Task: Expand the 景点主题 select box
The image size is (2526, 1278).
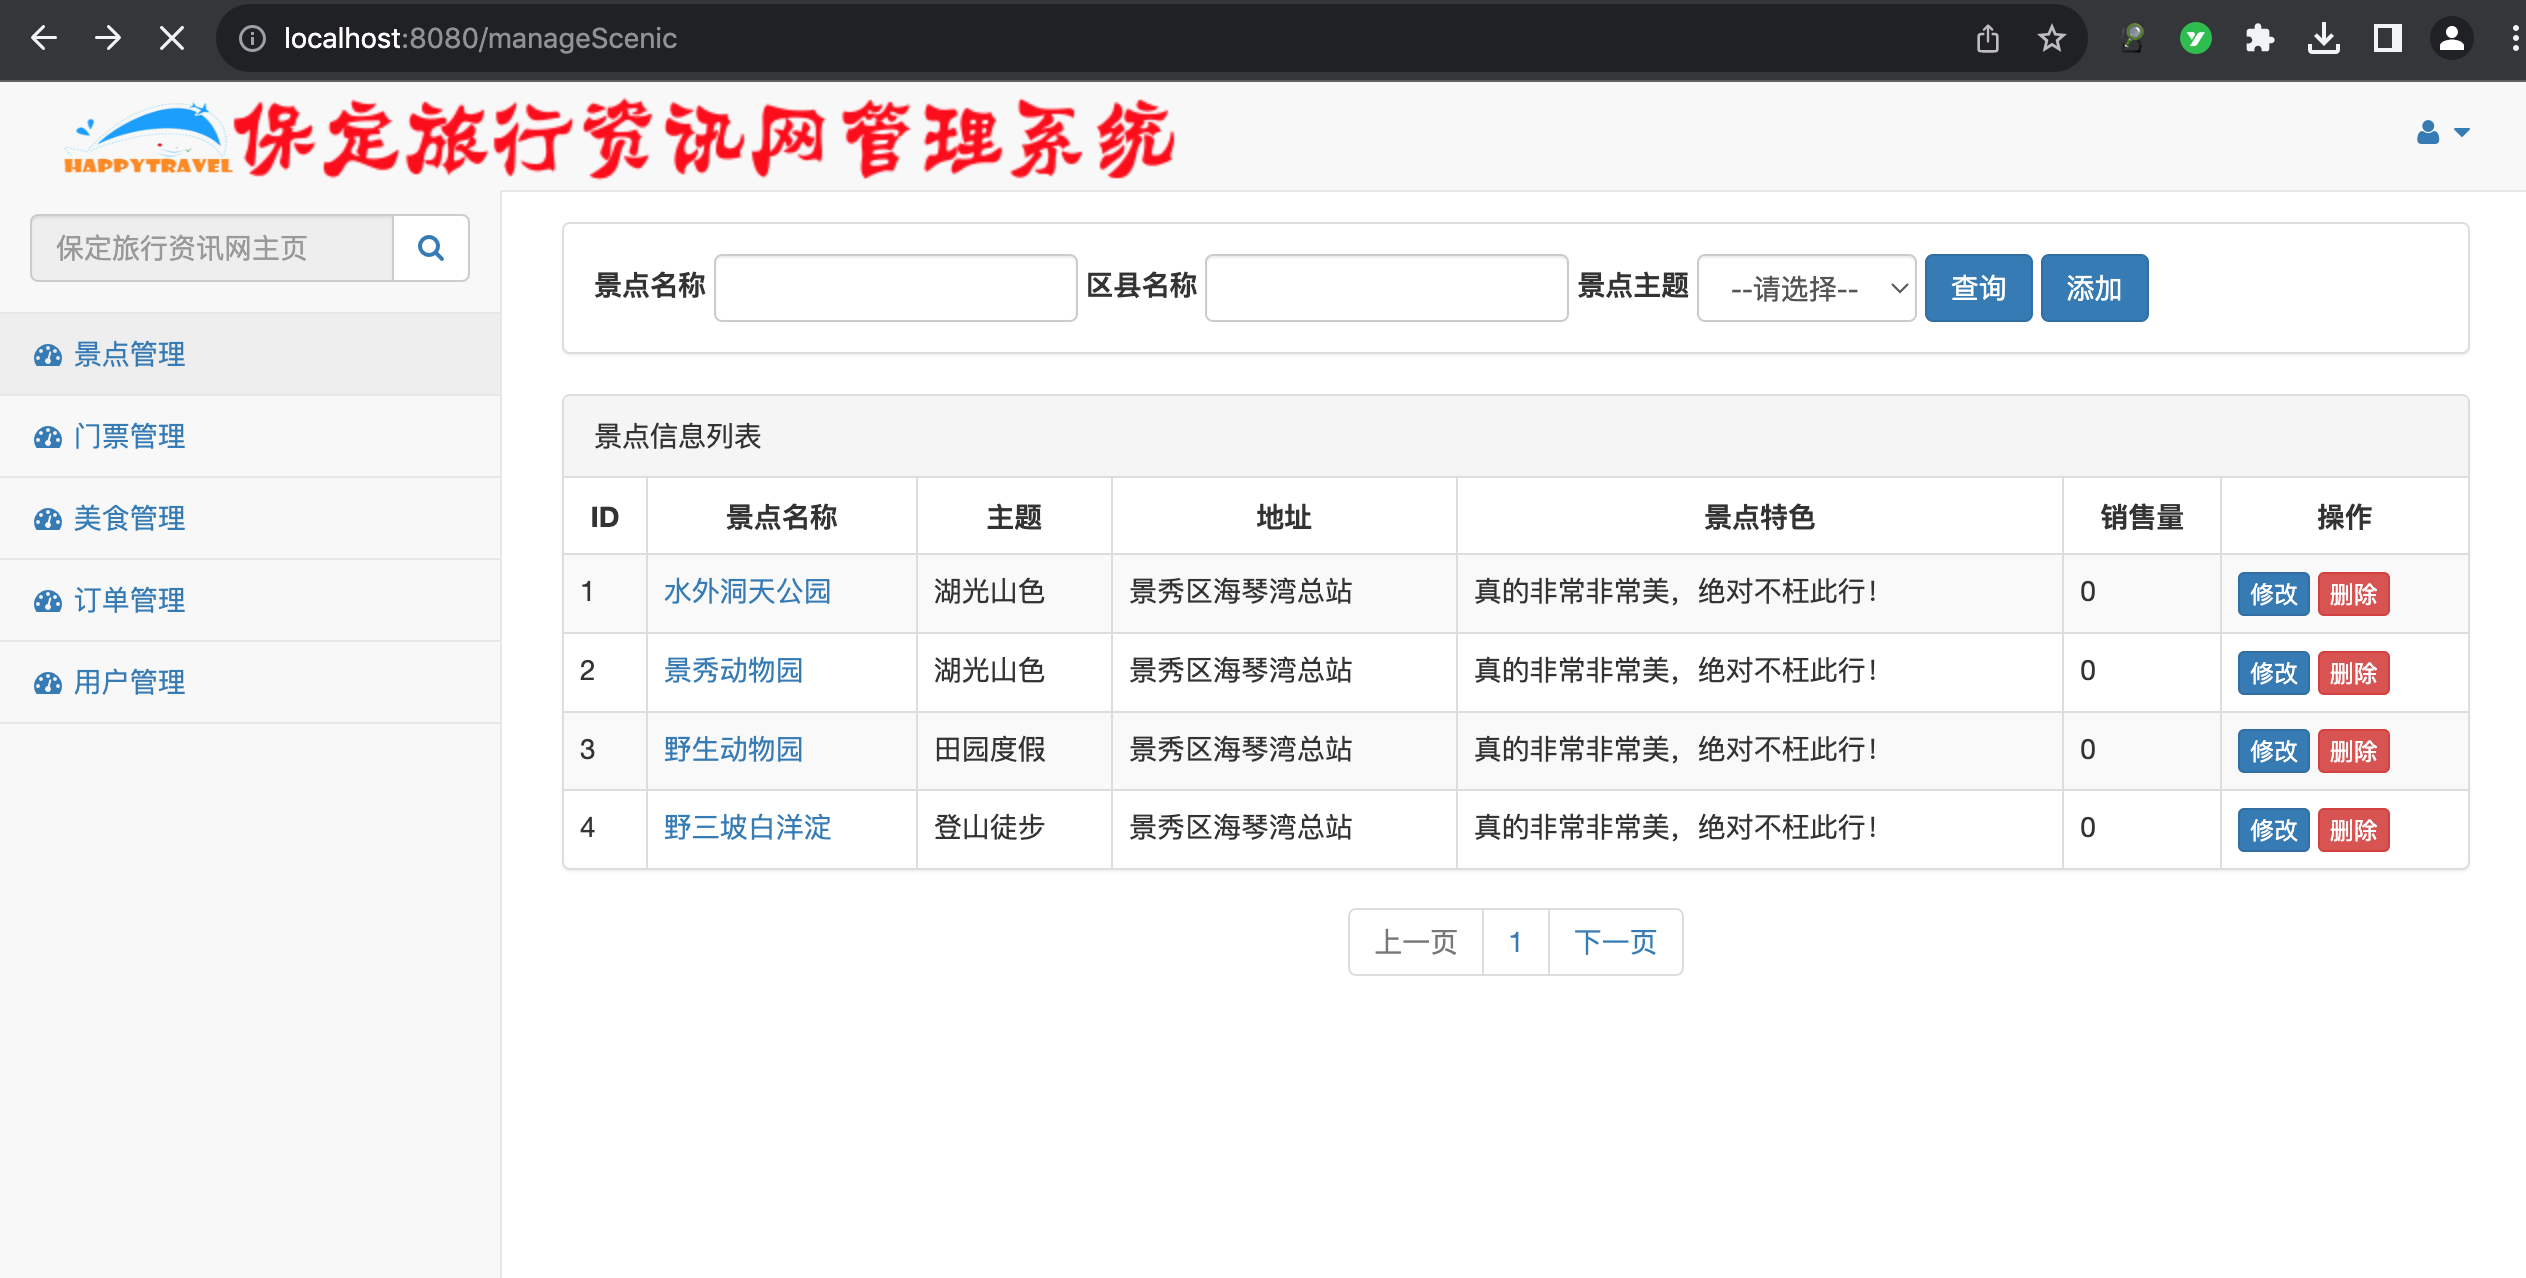Action: pos(1806,288)
